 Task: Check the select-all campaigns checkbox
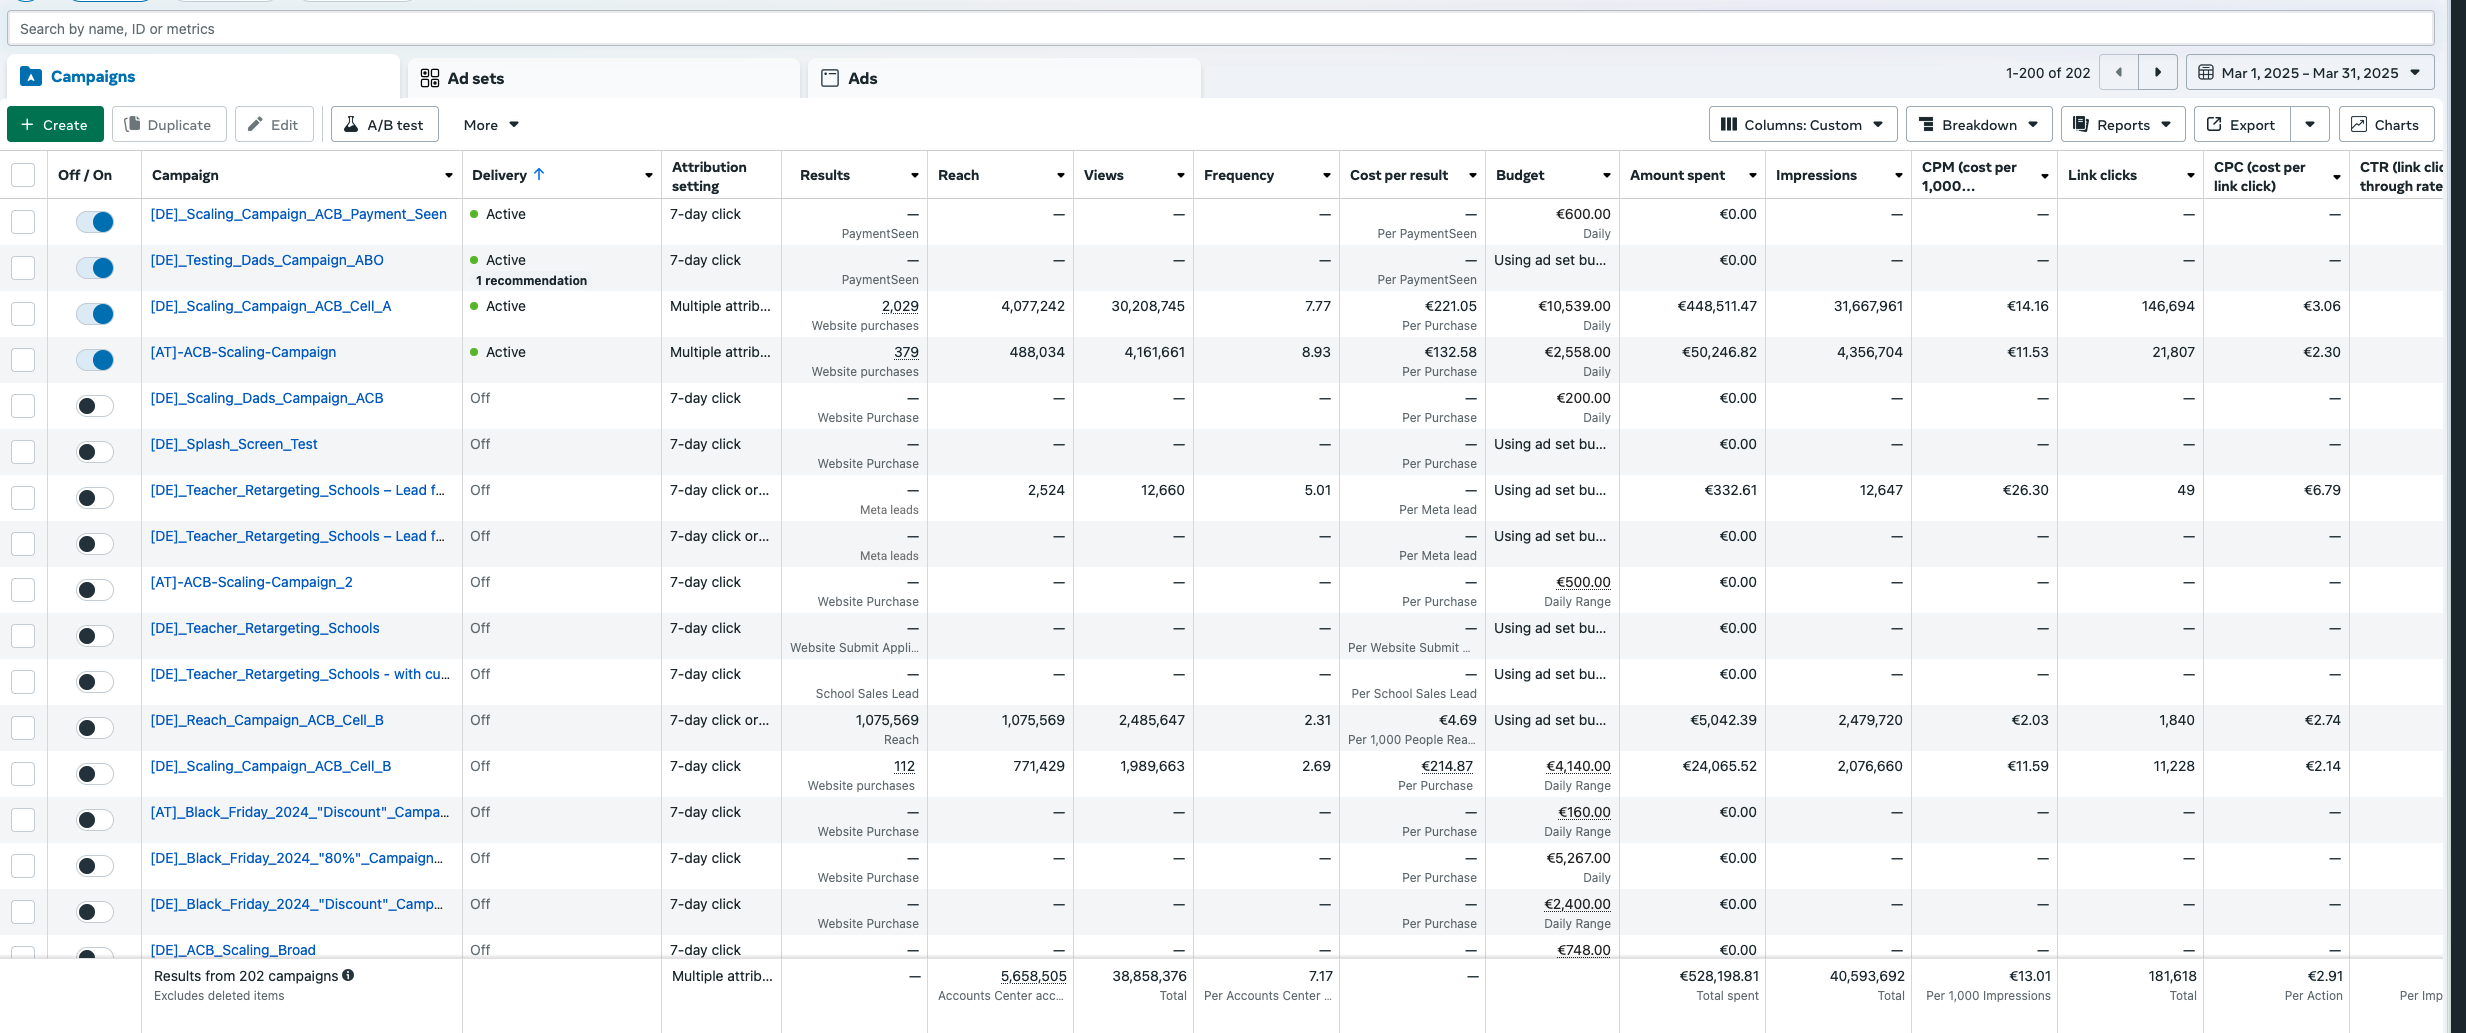23,175
